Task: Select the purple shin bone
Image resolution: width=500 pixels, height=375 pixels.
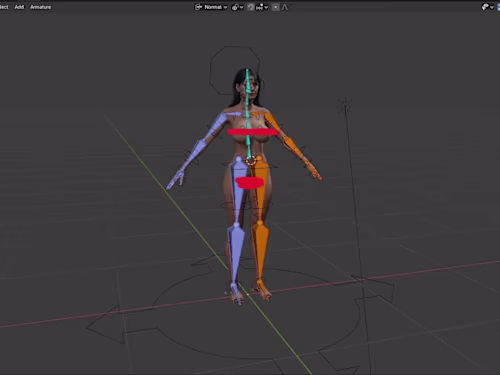Action: [x=235, y=253]
